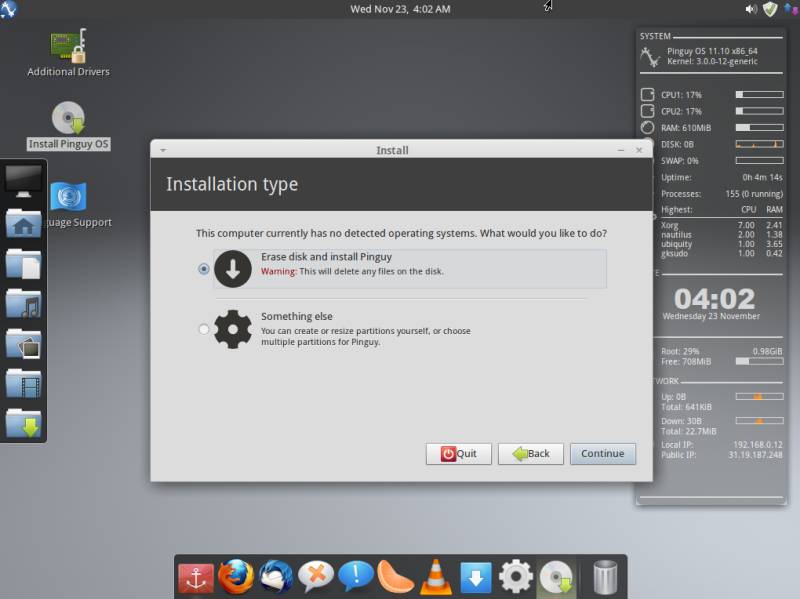Launch the orange slice app in the dock
The height and width of the screenshot is (599, 800).
tap(396, 577)
